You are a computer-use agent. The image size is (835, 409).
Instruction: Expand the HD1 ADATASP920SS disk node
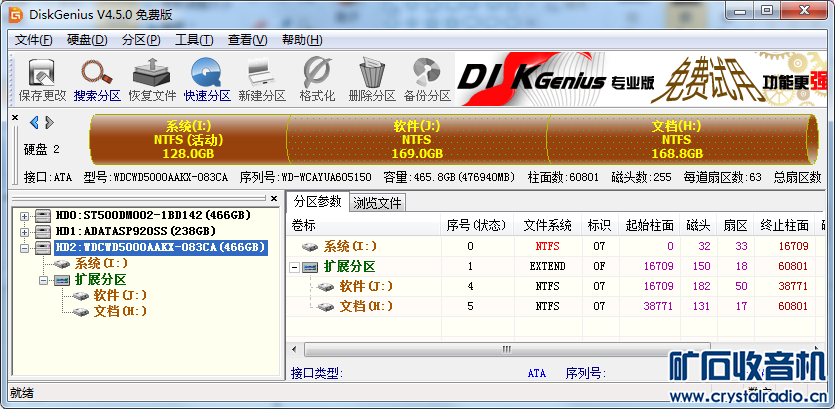tap(24, 232)
